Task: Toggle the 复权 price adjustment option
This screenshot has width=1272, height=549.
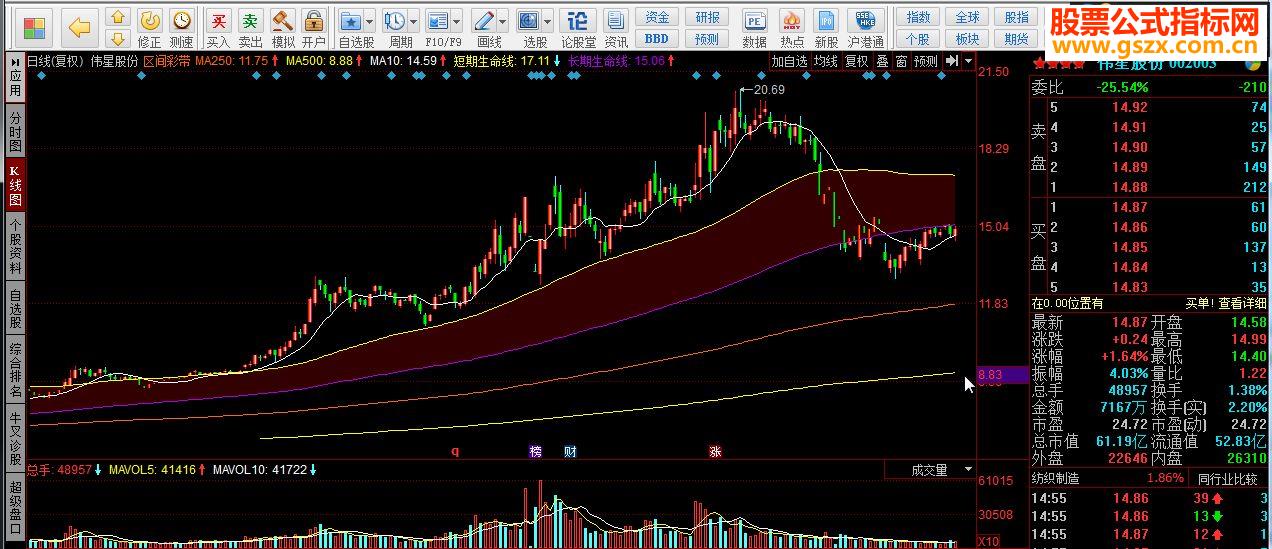Action: [857, 61]
